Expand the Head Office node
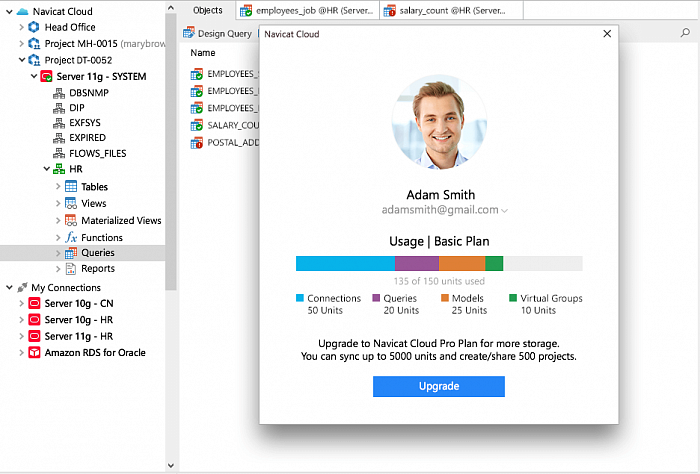The width and height of the screenshot is (700, 474). pyautogui.click(x=21, y=27)
